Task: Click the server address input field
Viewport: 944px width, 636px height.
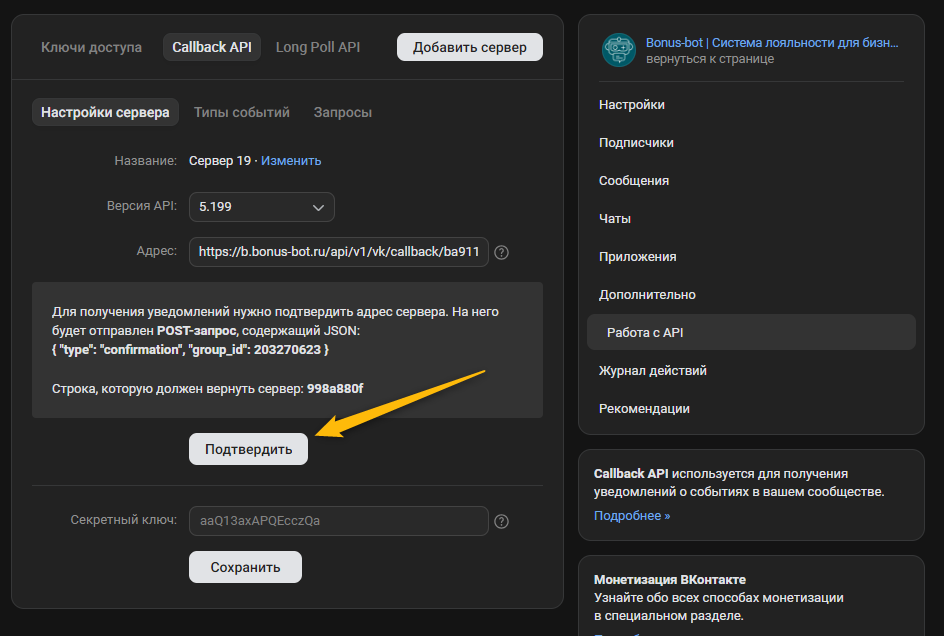Action: point(339,252)
